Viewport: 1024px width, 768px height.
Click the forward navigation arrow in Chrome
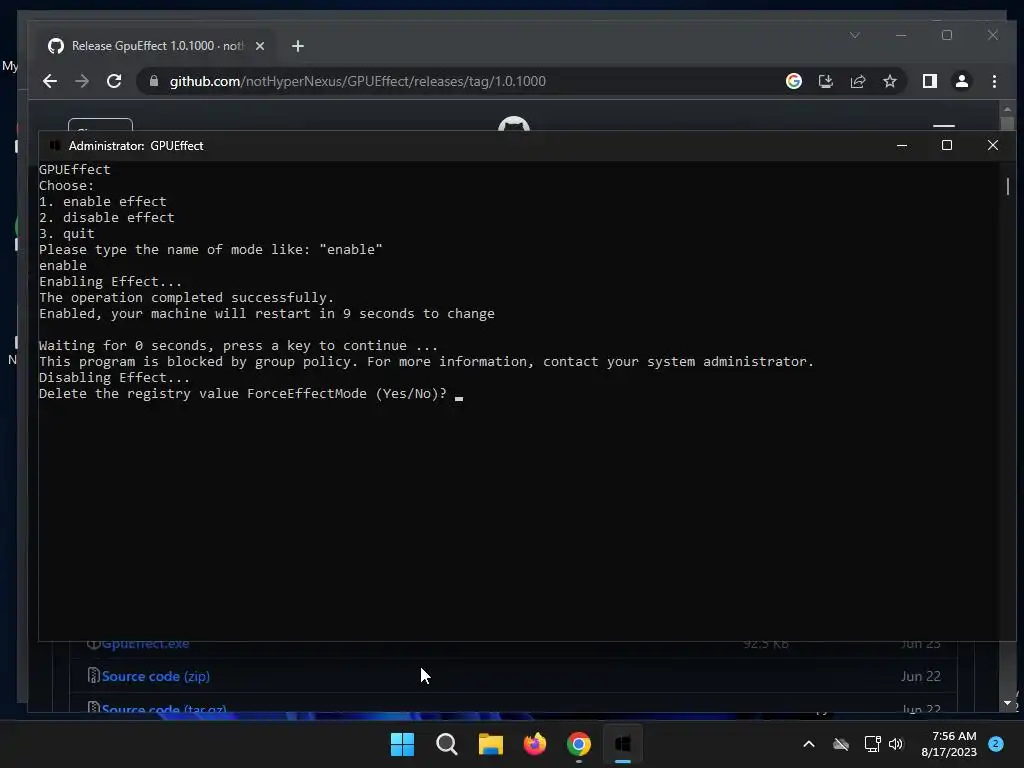82,81
